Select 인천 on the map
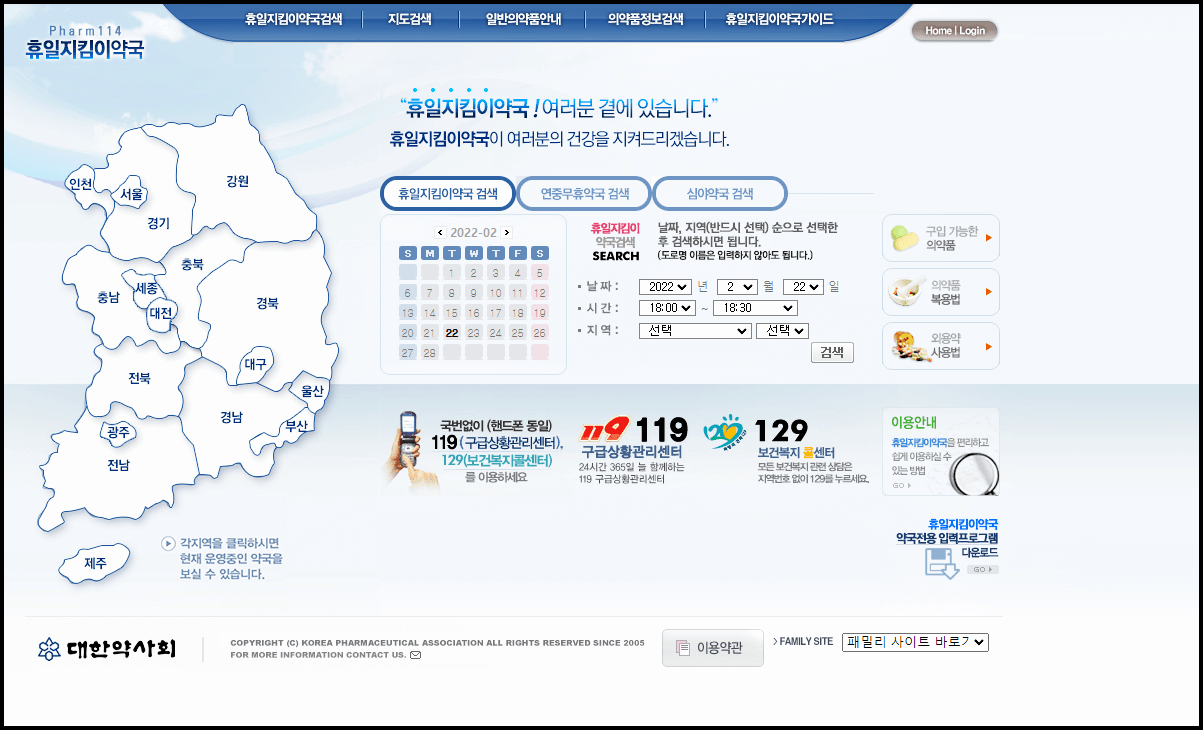This screenshot has width=1203, height=730. (x=80, y=184)
